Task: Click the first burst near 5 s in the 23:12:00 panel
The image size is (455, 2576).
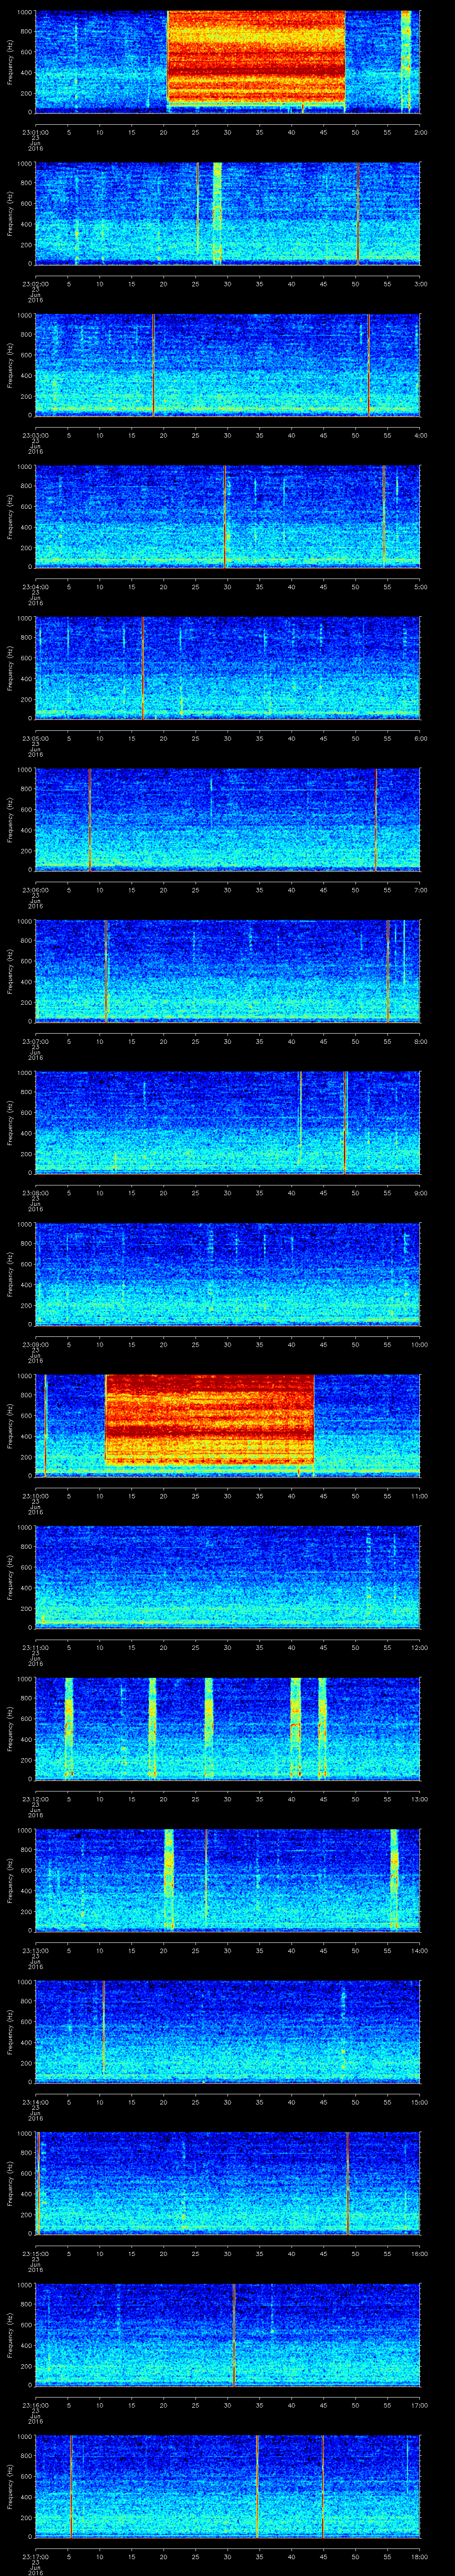Action: click(x=69, y=1726)
